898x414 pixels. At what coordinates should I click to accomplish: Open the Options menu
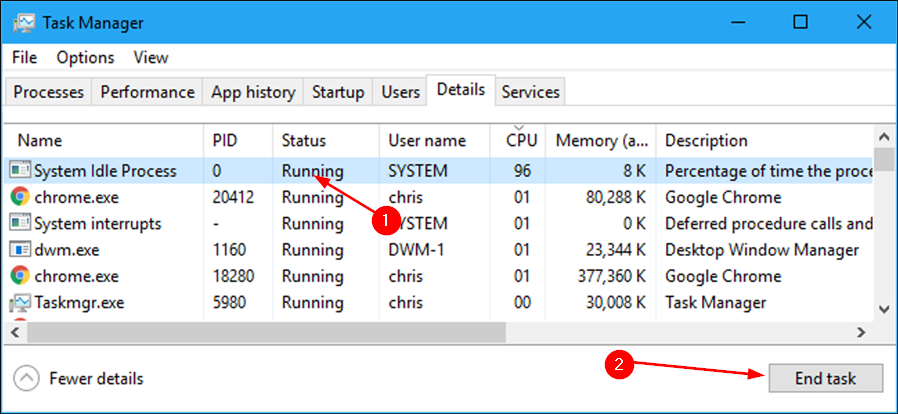point(85,58)
